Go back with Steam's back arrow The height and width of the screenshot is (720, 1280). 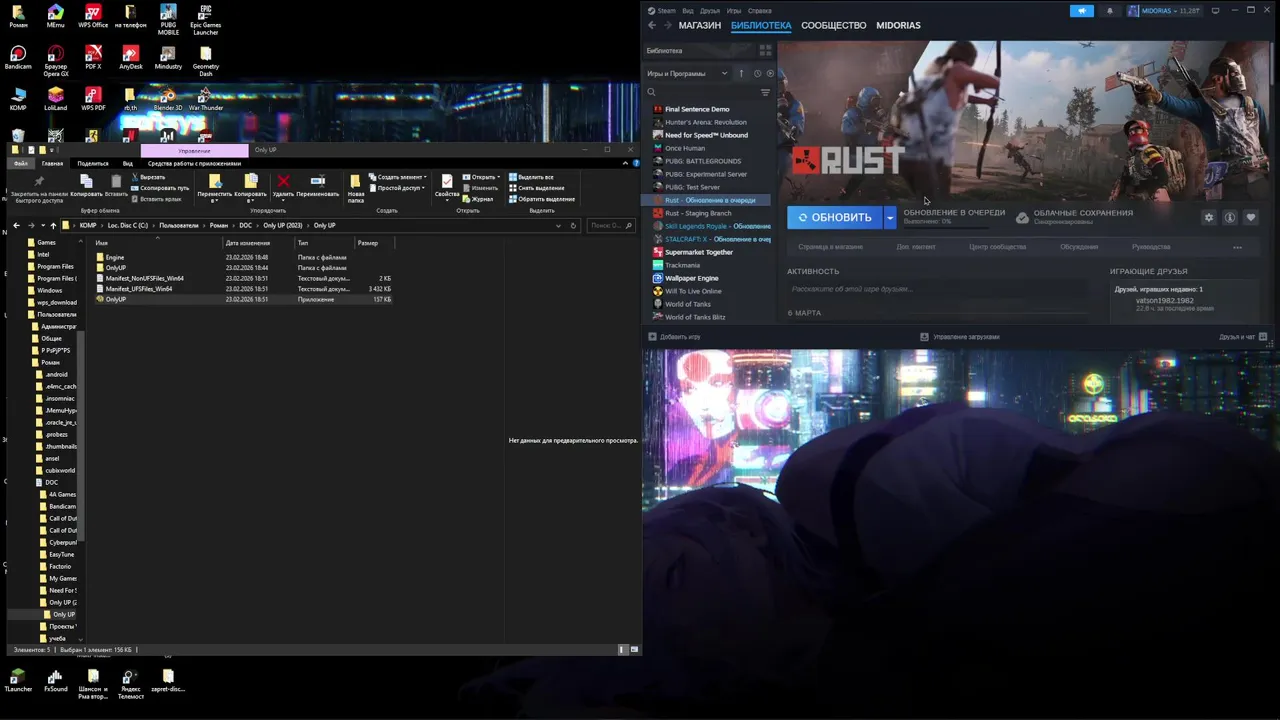click(652, 25)
